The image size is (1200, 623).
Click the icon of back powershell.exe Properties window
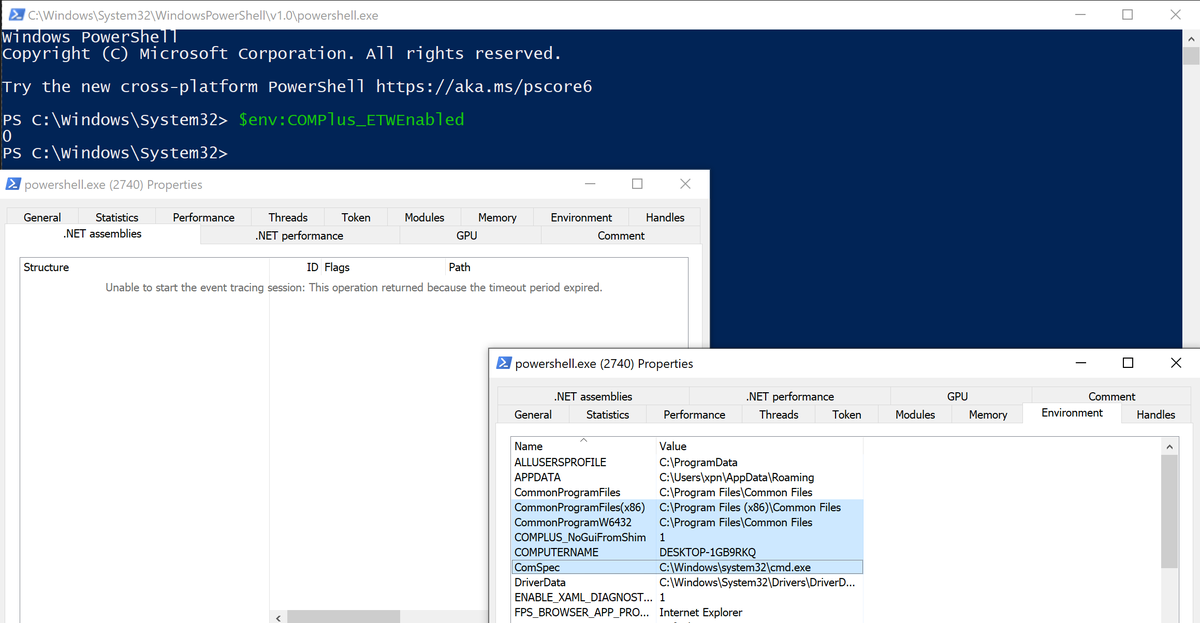pos(14,184)
